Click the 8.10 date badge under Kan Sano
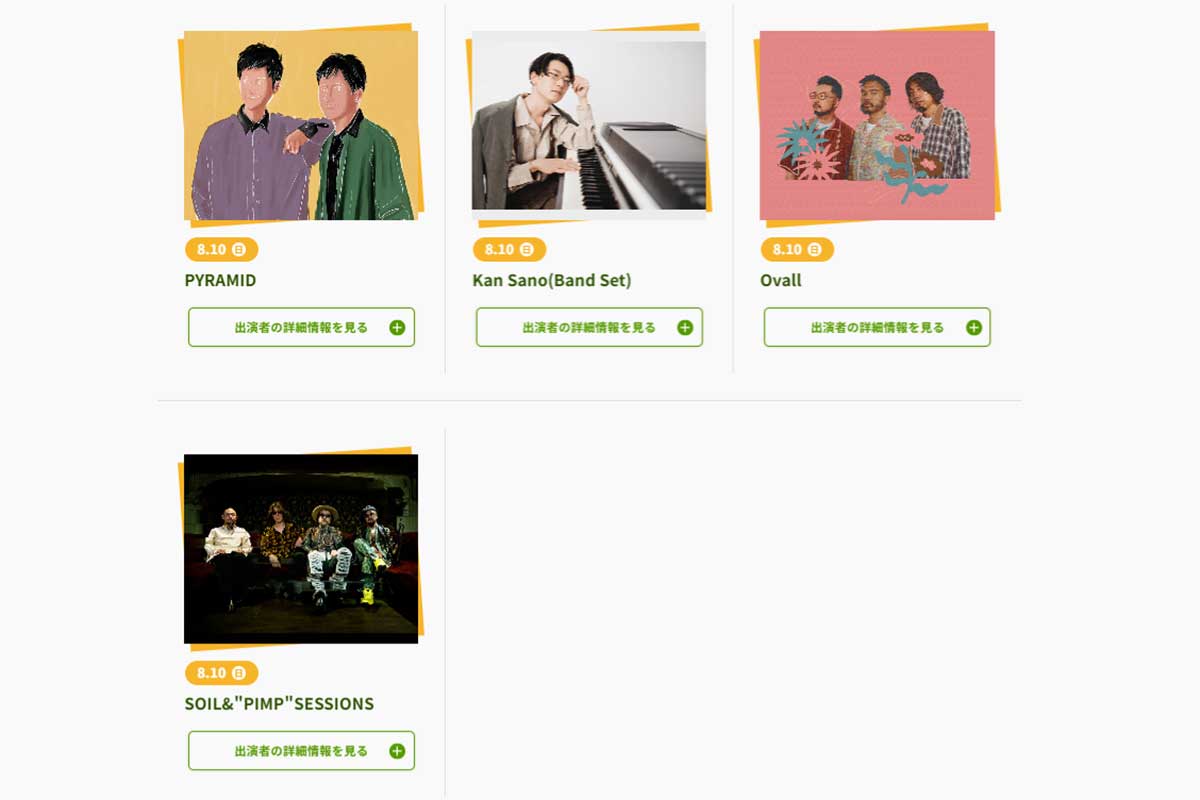 pyautogui.click(x=509, y=249)
